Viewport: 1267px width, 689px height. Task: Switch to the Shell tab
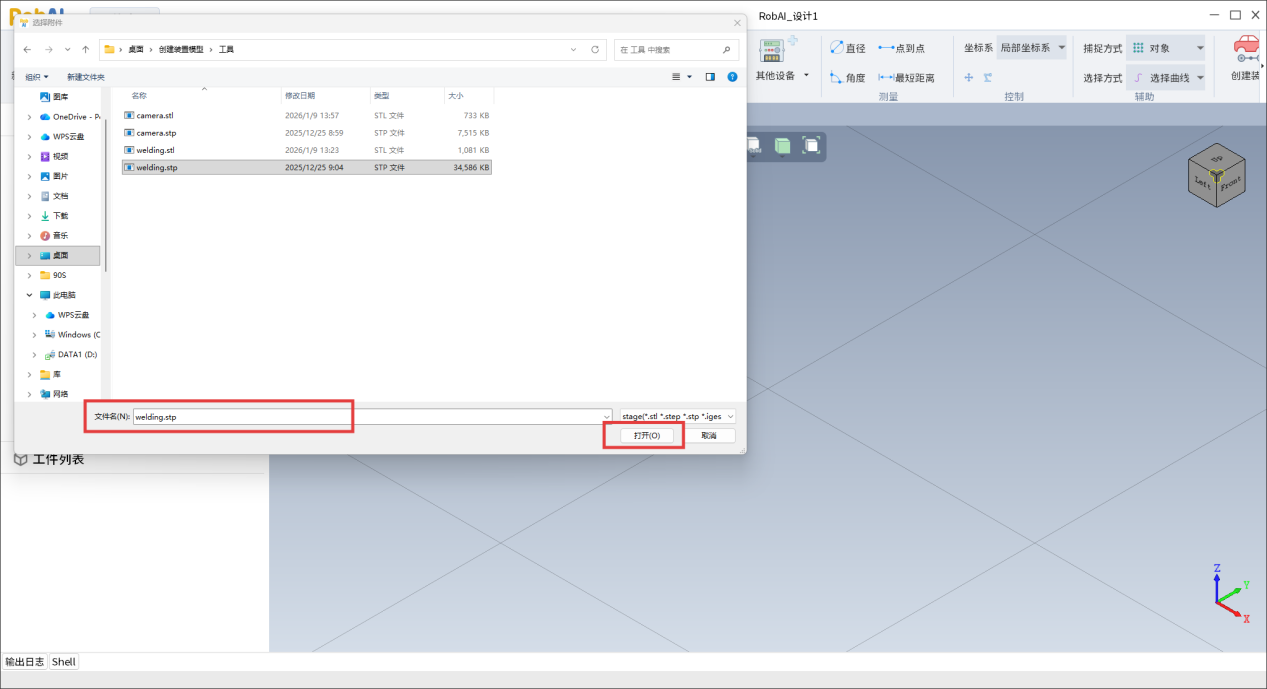[63, 662]
